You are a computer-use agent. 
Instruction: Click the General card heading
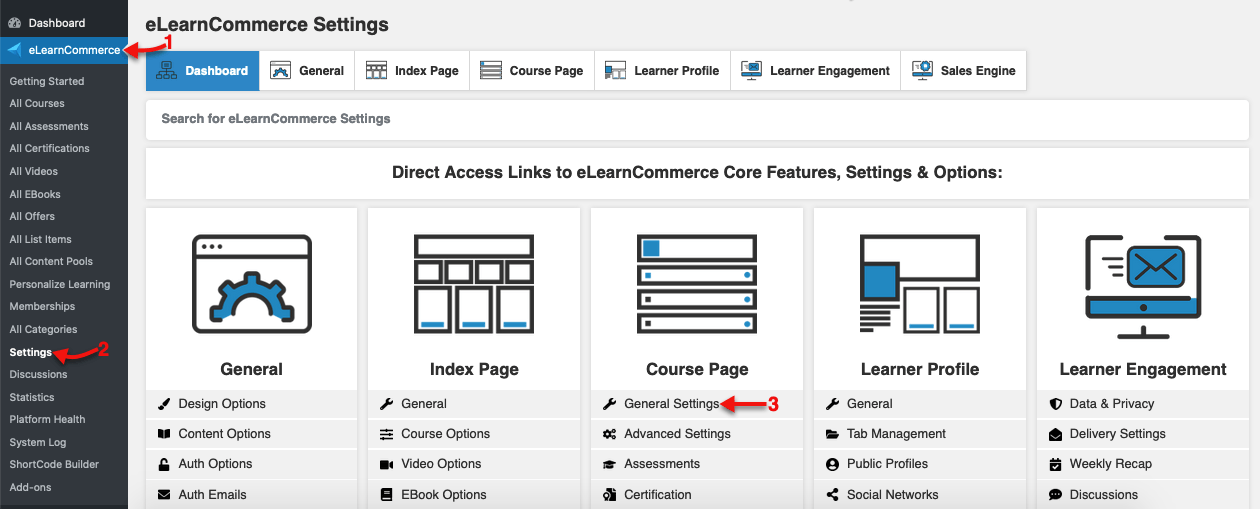coord(251,369)
